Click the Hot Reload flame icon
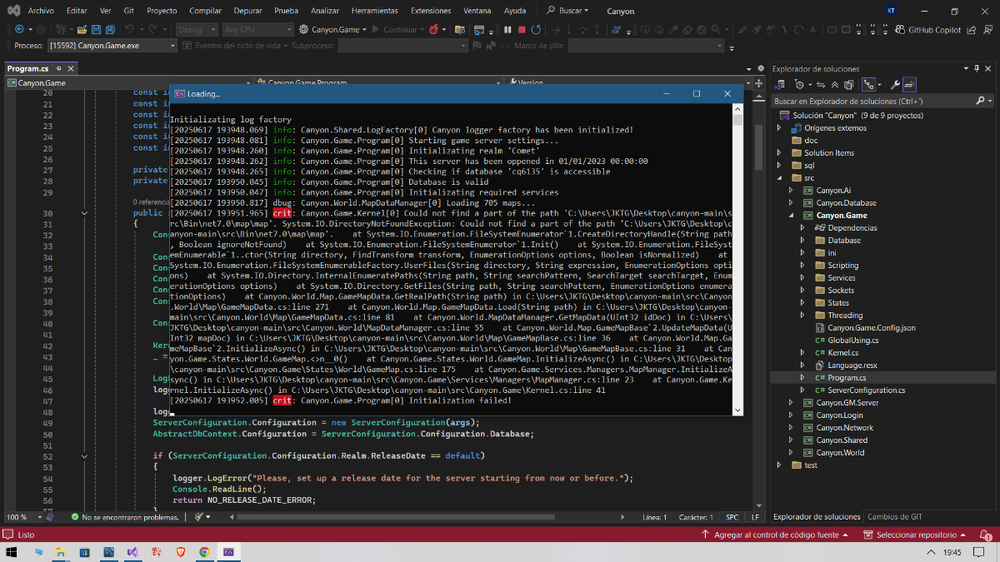 [436, 30]
